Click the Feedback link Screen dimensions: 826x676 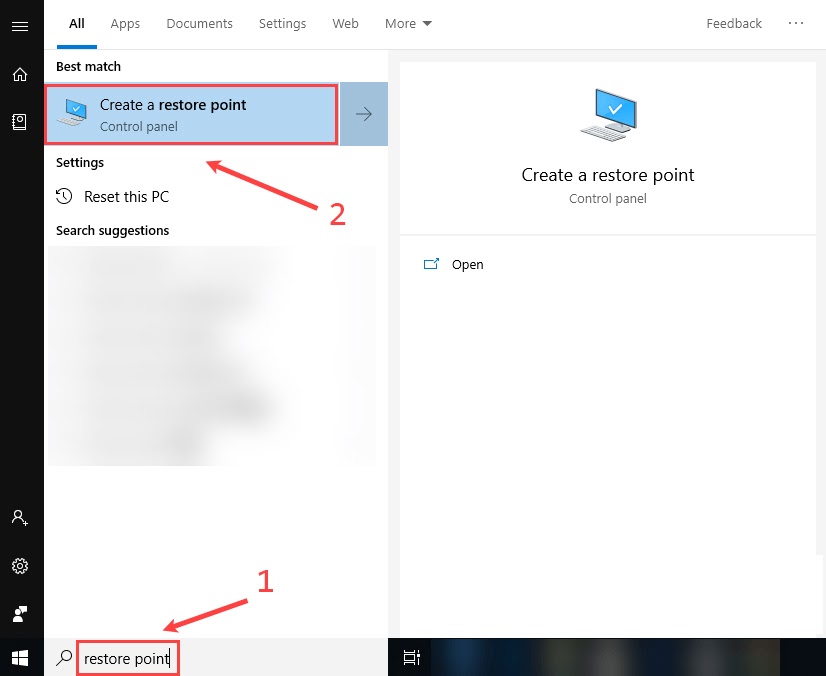click(x=734, y=24)
